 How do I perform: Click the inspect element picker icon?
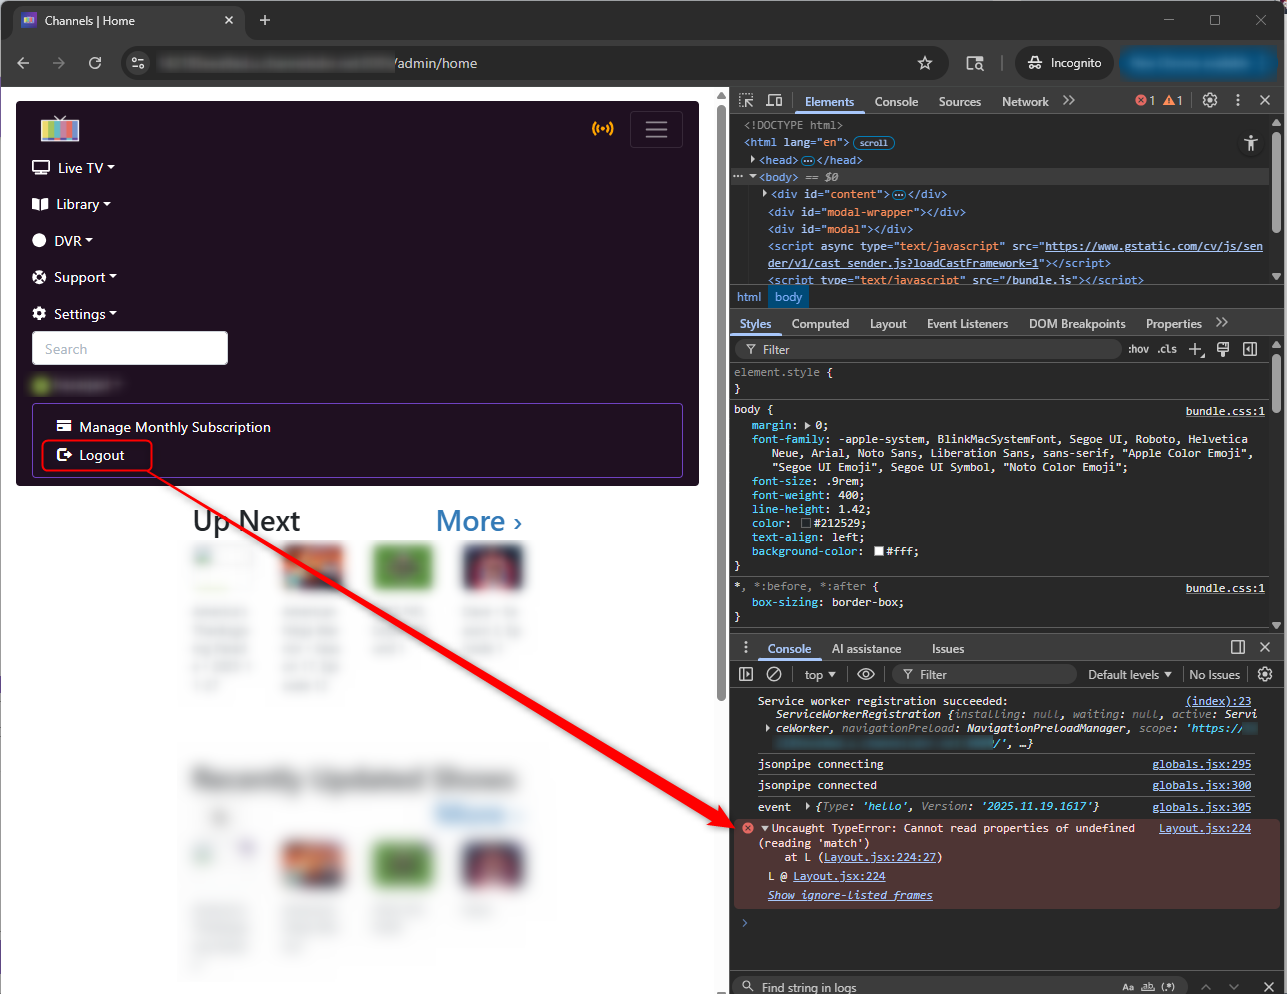[746, 101]
